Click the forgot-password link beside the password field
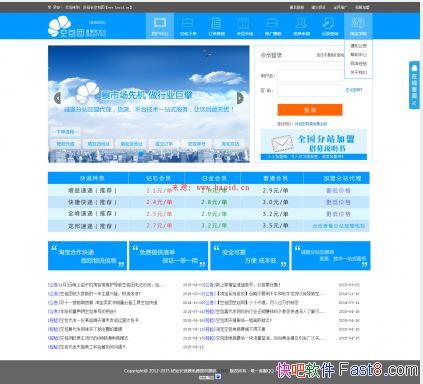Image resolution: width=423 pixels, height=384 pixels. pyautogui.click(x=354, y=90)
